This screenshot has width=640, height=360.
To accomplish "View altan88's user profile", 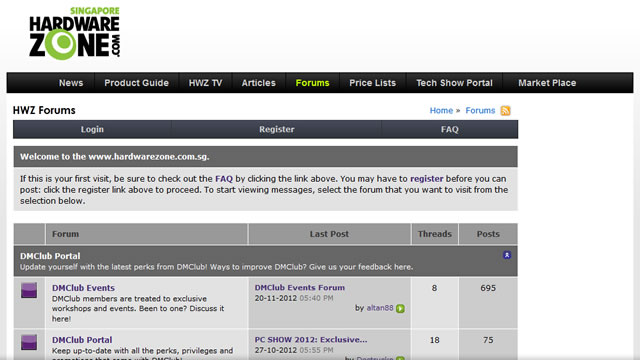I will 380,308.
